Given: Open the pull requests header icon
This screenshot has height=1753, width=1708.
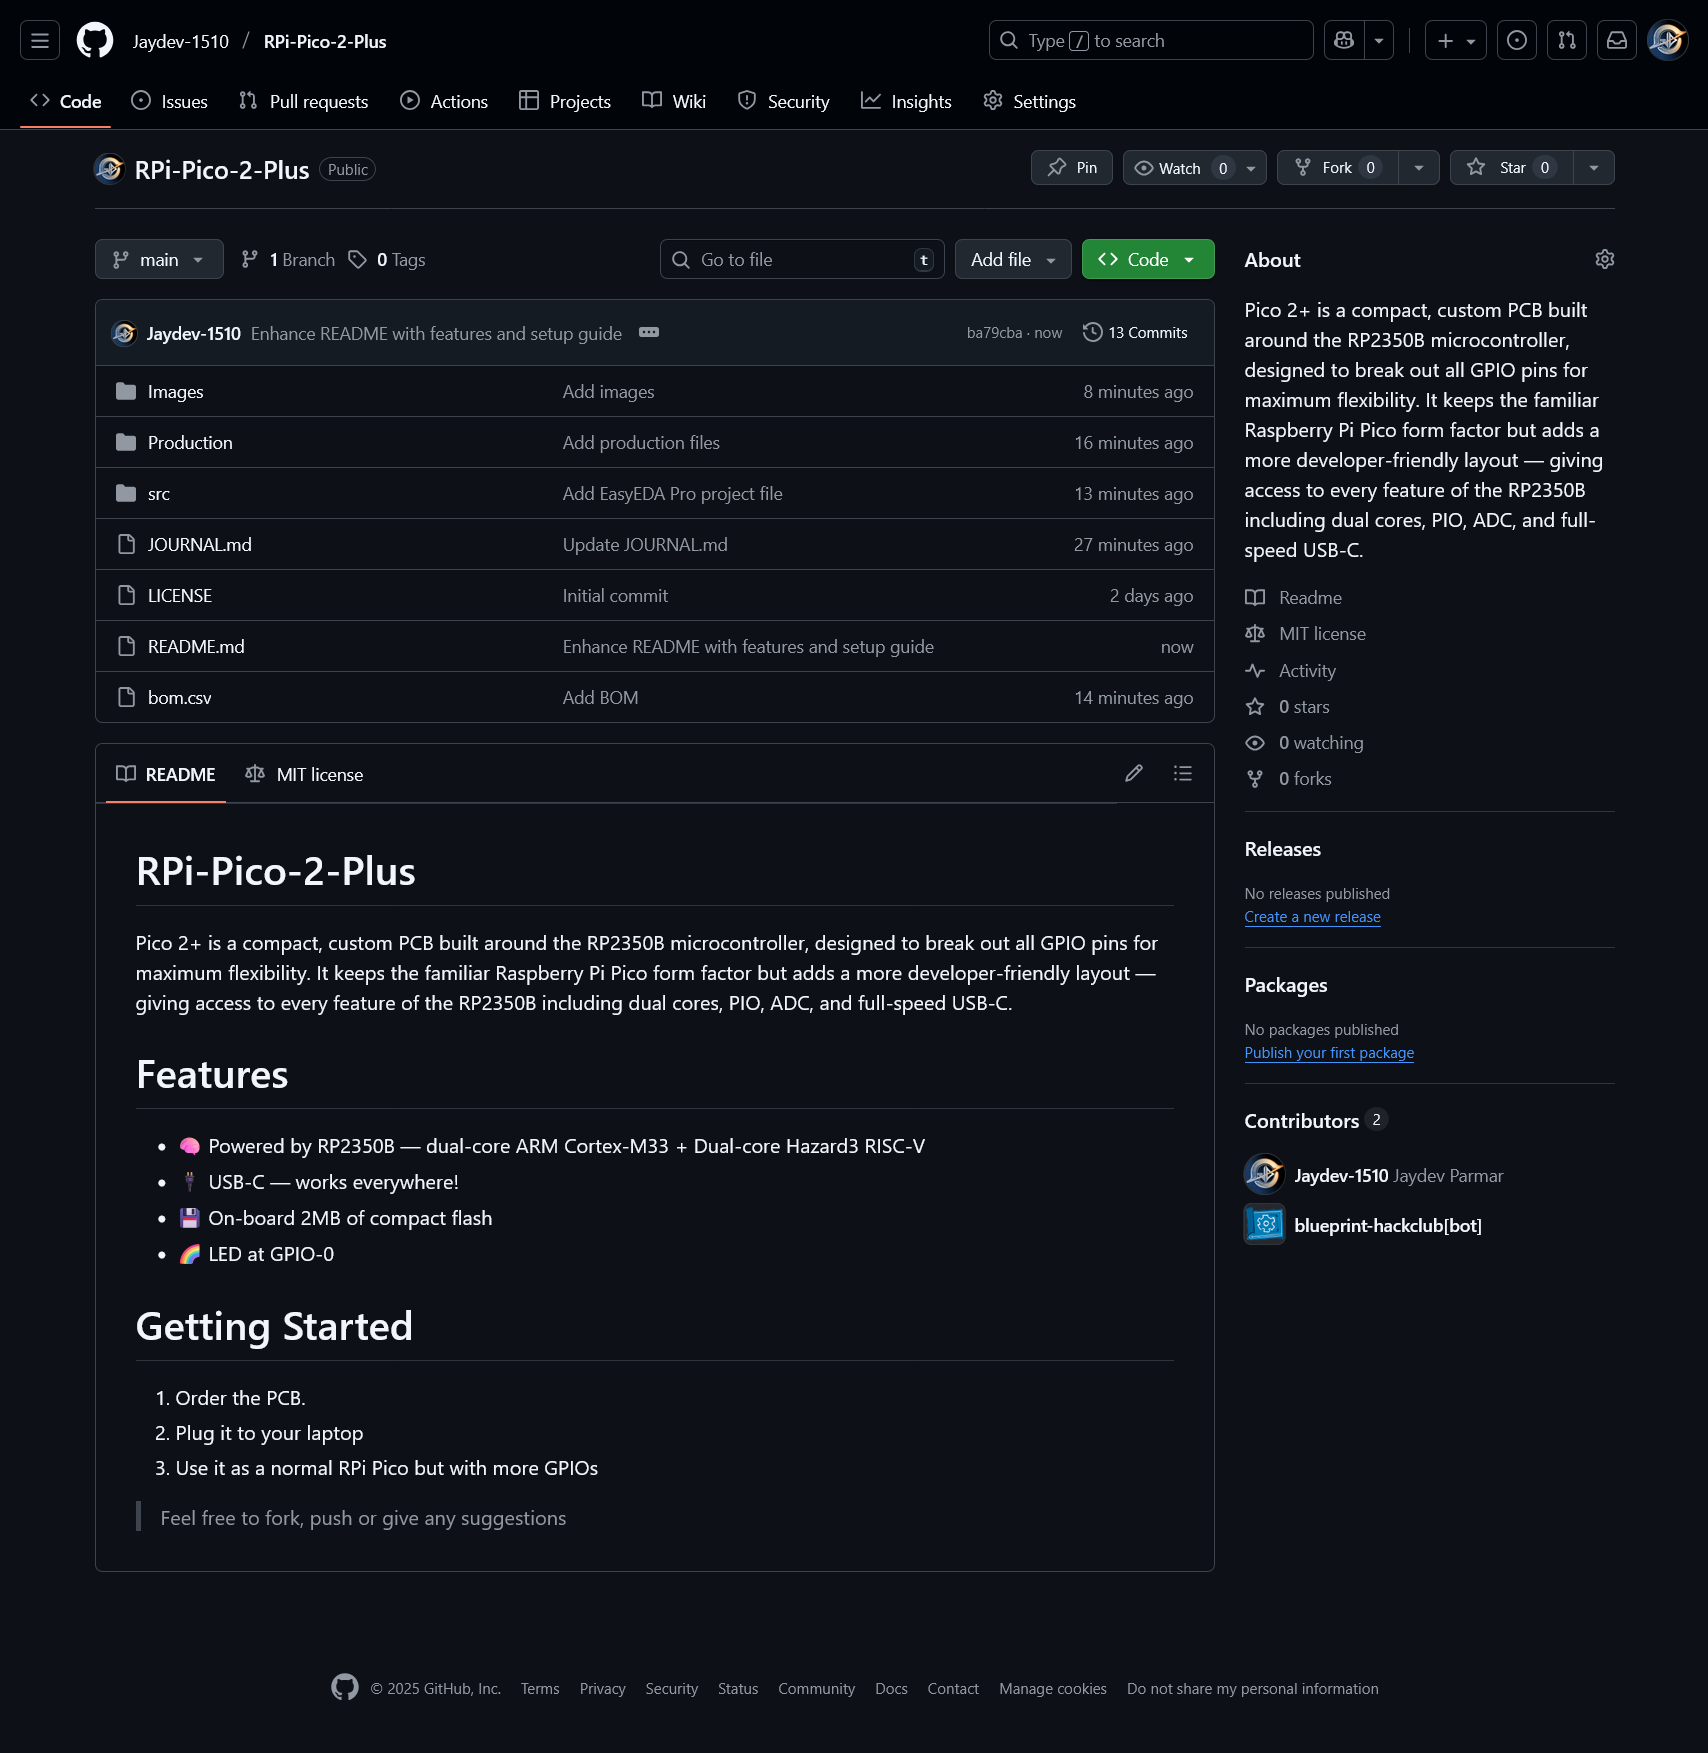Looking at the screenshot, I should click(x=1567, y=41).
